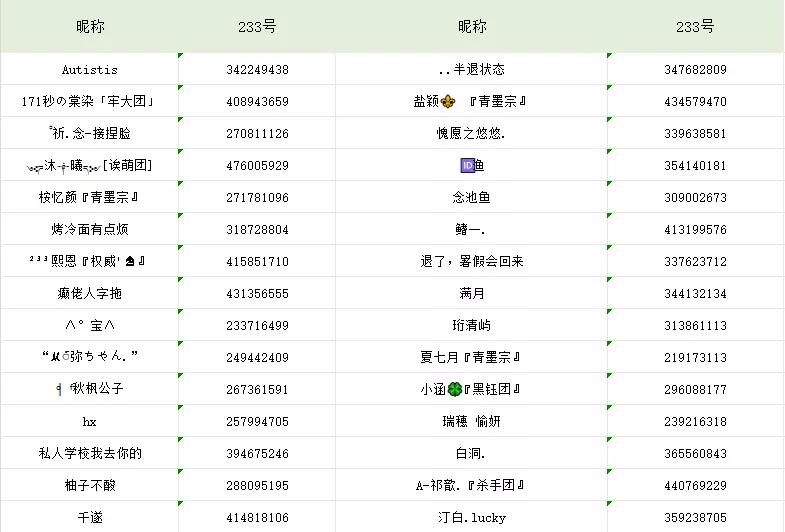Click the fleur-de-lis emoji in 盐颖 cell
Viewport: 785px width, 532px height.
447,102
